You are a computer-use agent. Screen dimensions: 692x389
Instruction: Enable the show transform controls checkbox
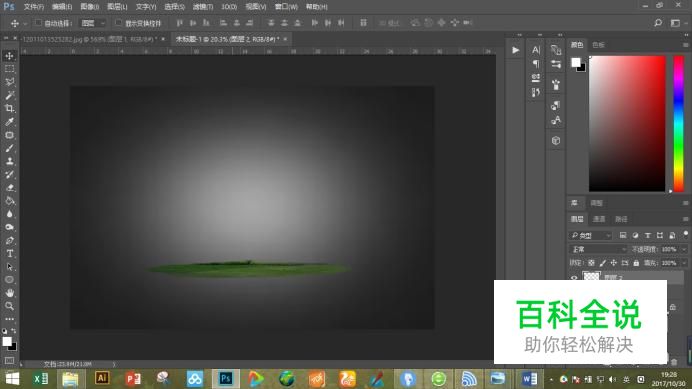(x=118, y=23)
